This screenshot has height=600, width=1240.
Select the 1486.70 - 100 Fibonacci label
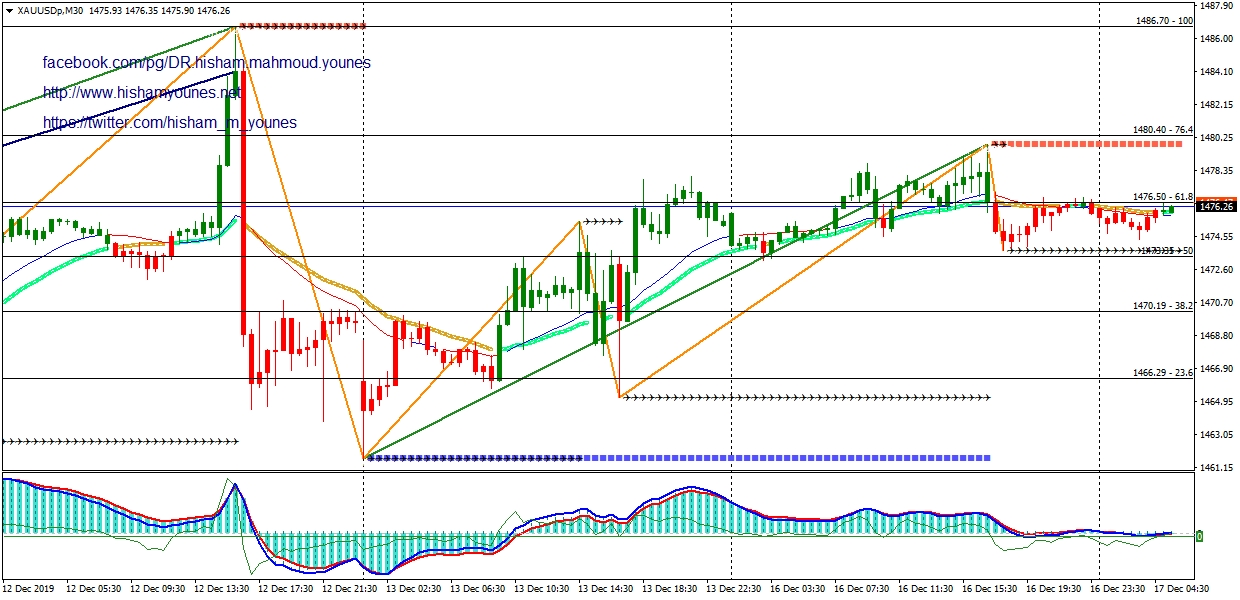tap(1164, 20)
